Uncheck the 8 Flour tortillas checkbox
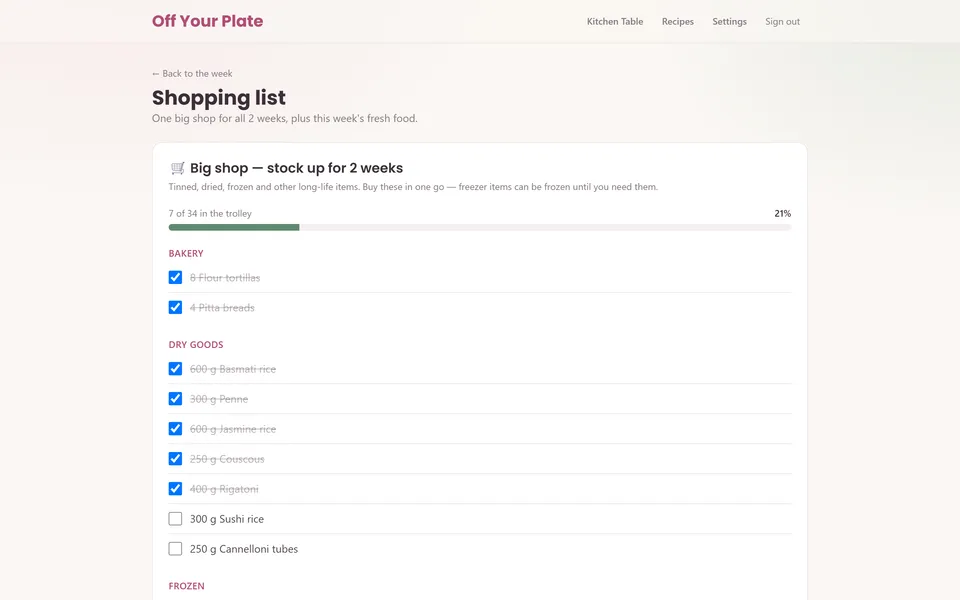 (x=175, y=277)
